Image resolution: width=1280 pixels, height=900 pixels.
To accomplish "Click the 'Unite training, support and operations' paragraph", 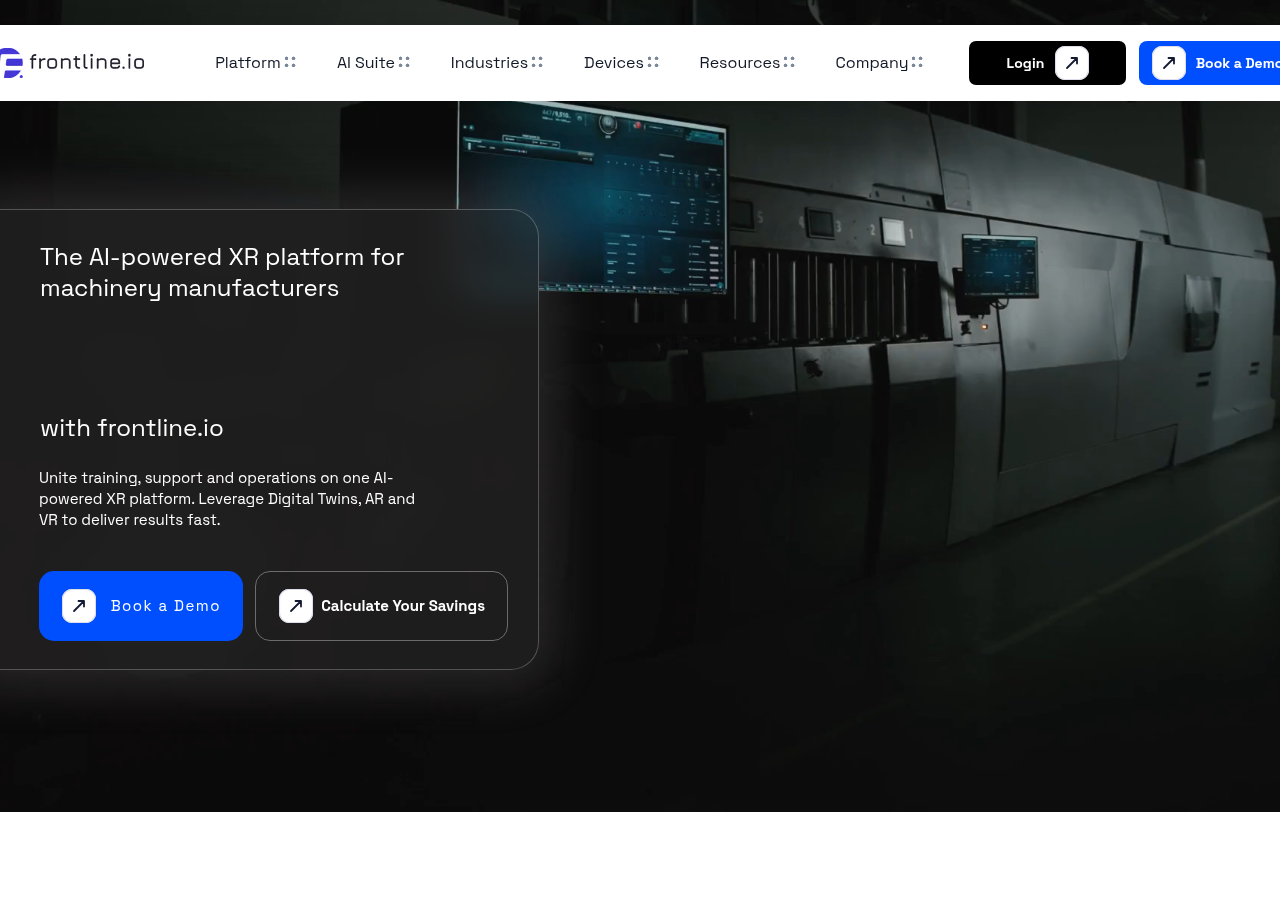I will click(227, 499).
